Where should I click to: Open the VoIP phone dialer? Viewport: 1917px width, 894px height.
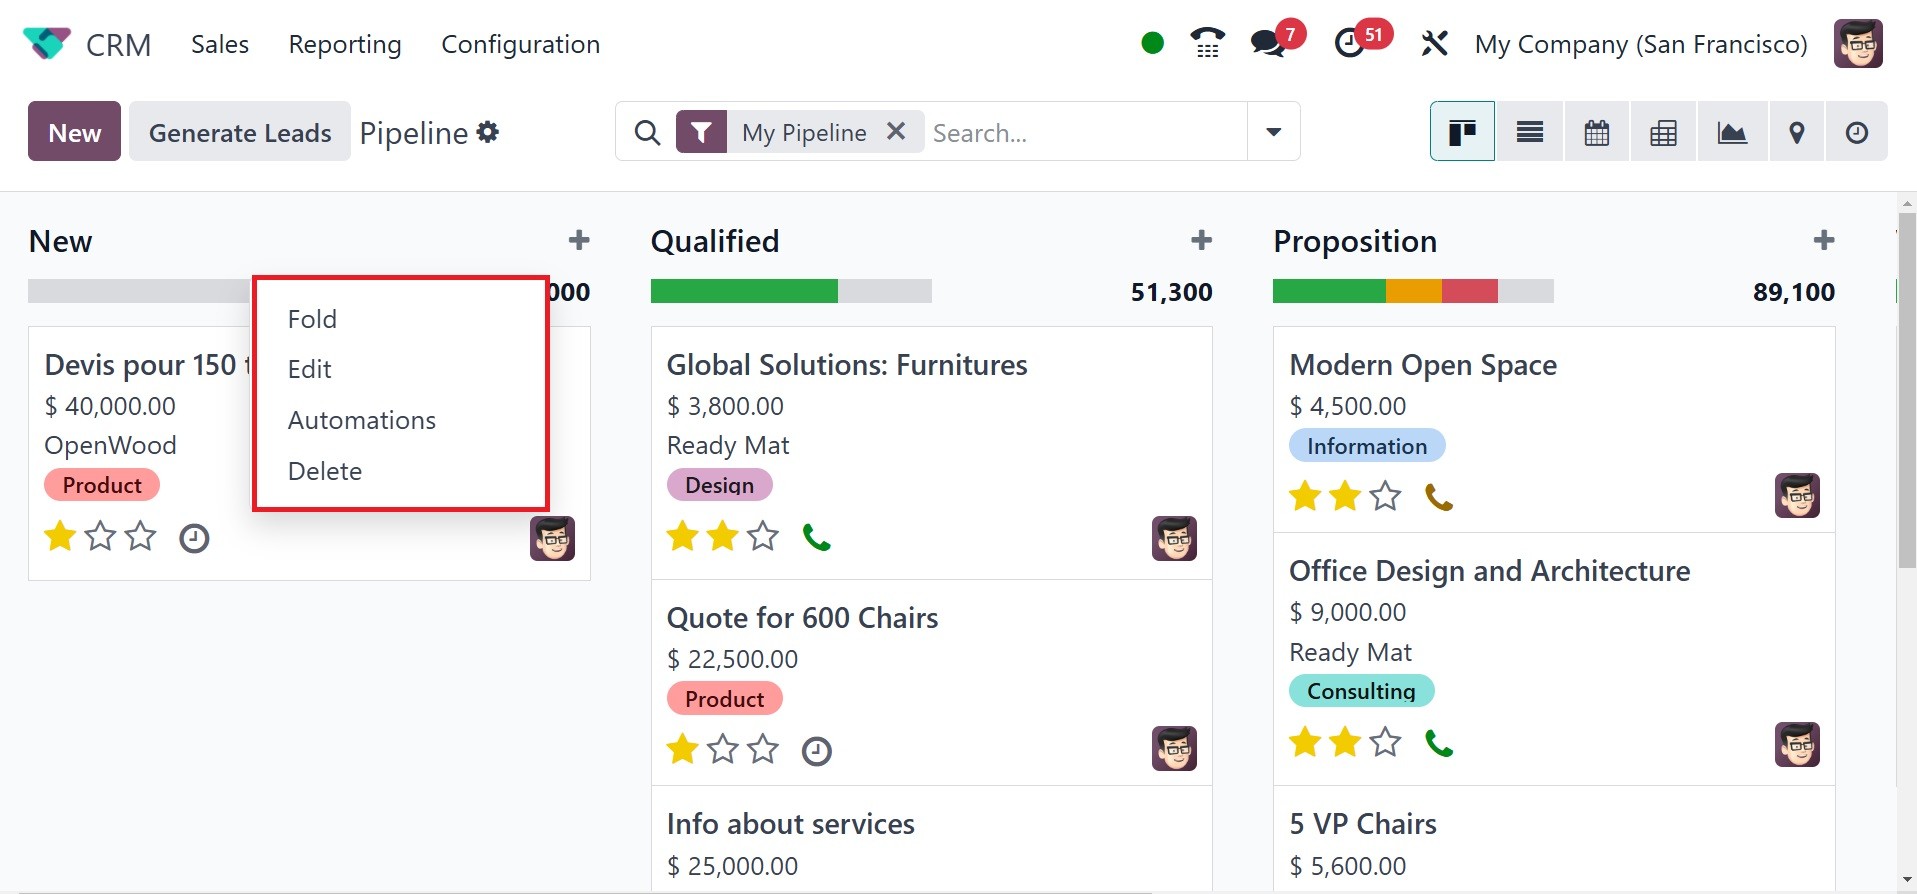tap(1207, 43)
